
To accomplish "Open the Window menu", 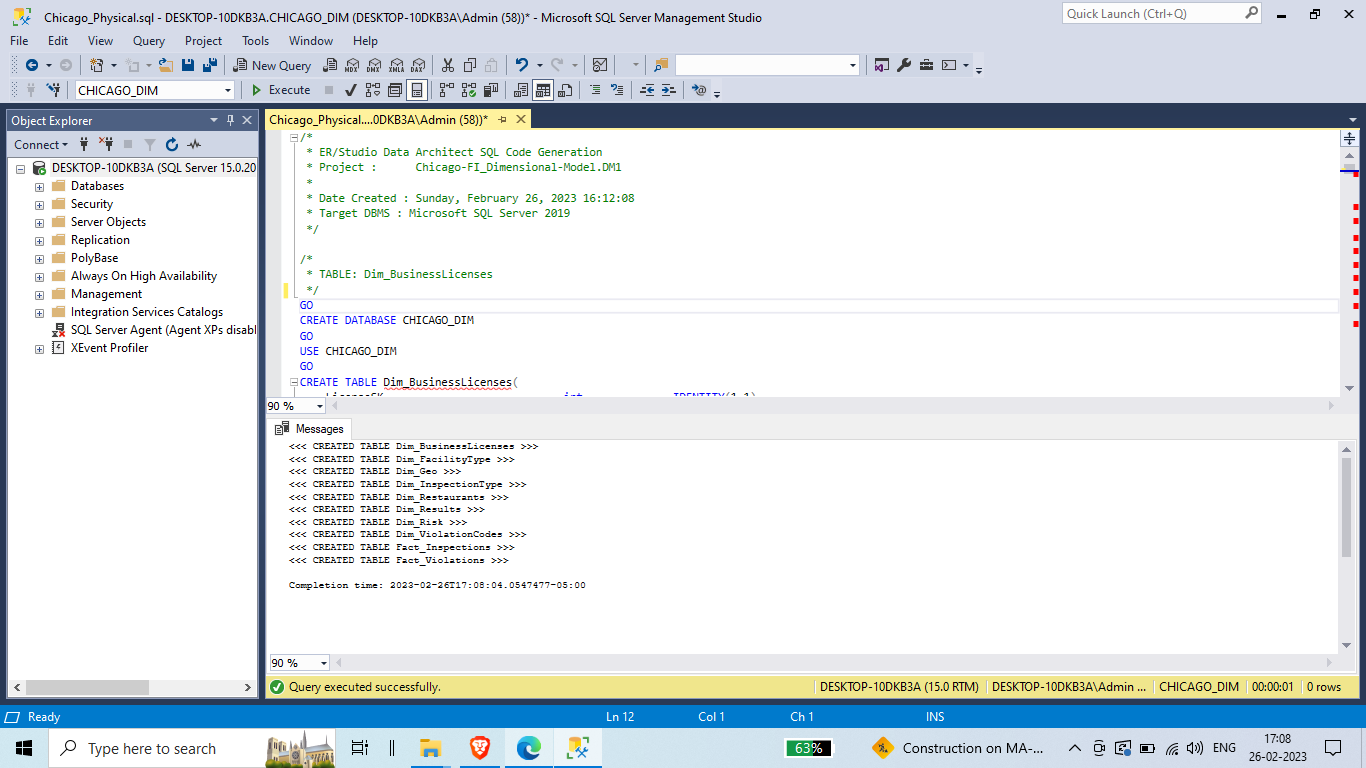I will pyautogui.click(x=311, y=41).
